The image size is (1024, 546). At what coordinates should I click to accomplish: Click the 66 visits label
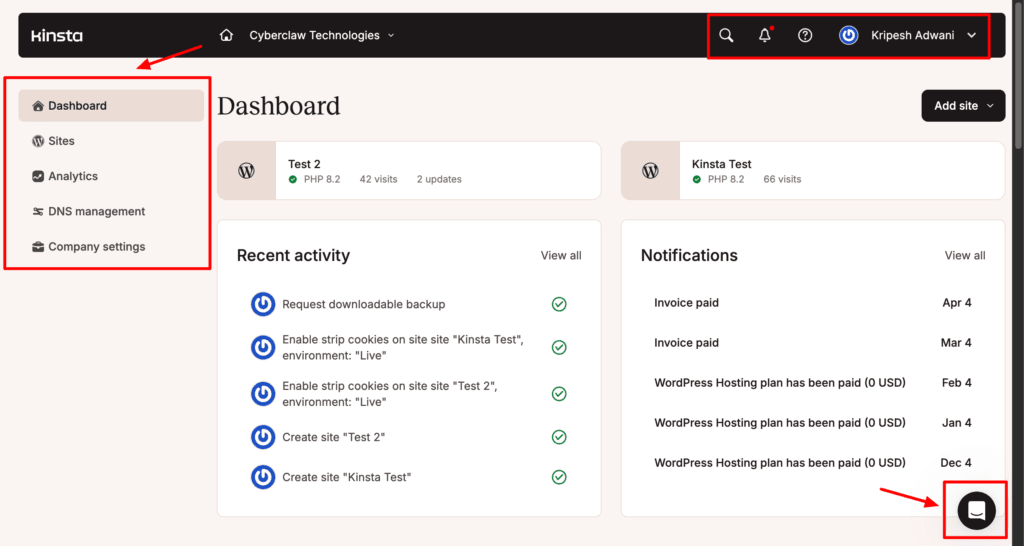(x=782, y=179)
